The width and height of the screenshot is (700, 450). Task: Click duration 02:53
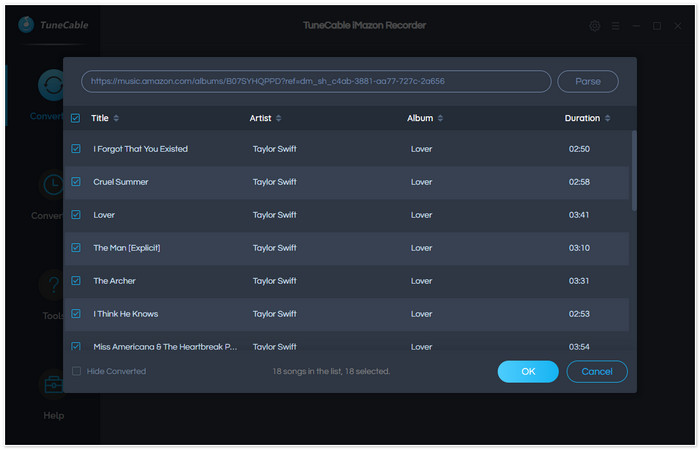(579, 314)
